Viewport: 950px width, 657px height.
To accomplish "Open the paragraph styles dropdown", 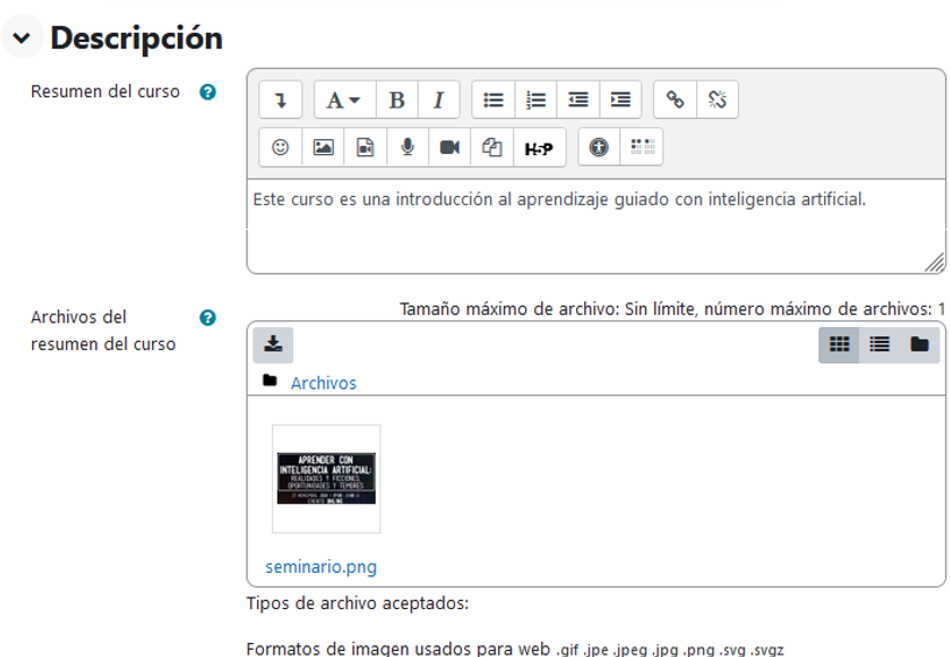I will [343, 100].
